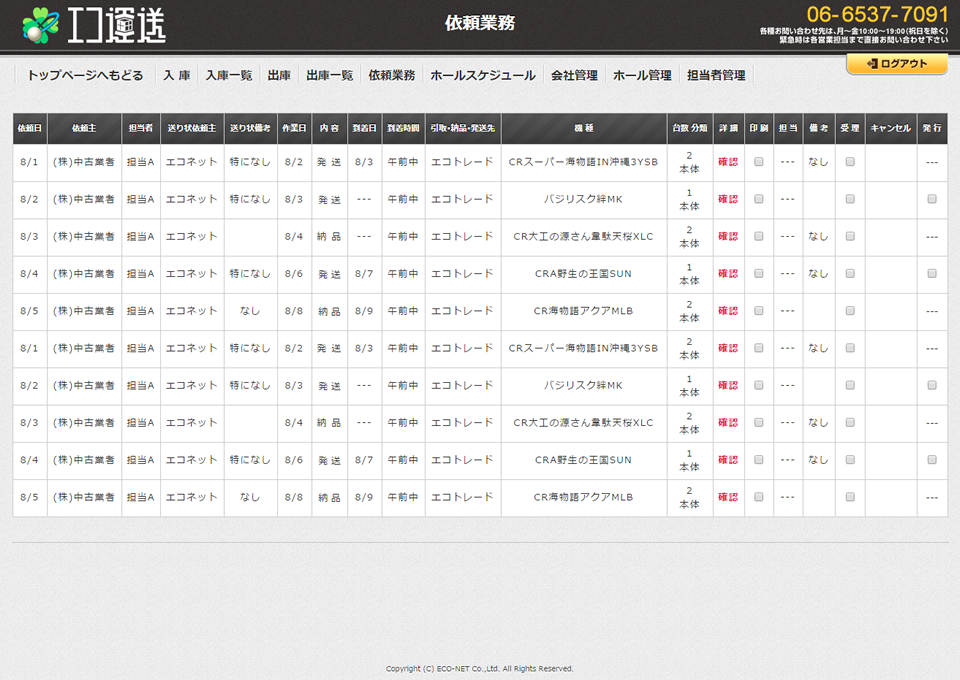
Task: Tick the 受理 checkbox in the second 8/2 row
Action: [850, 385]
